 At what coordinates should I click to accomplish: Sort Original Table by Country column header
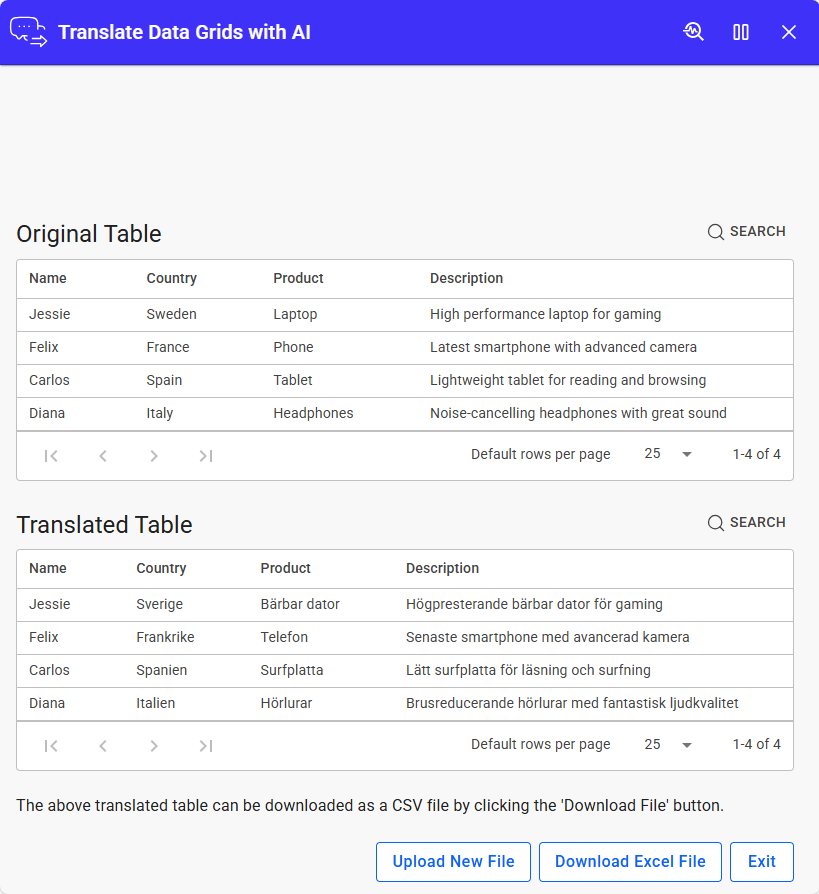[x=171, y=278]
